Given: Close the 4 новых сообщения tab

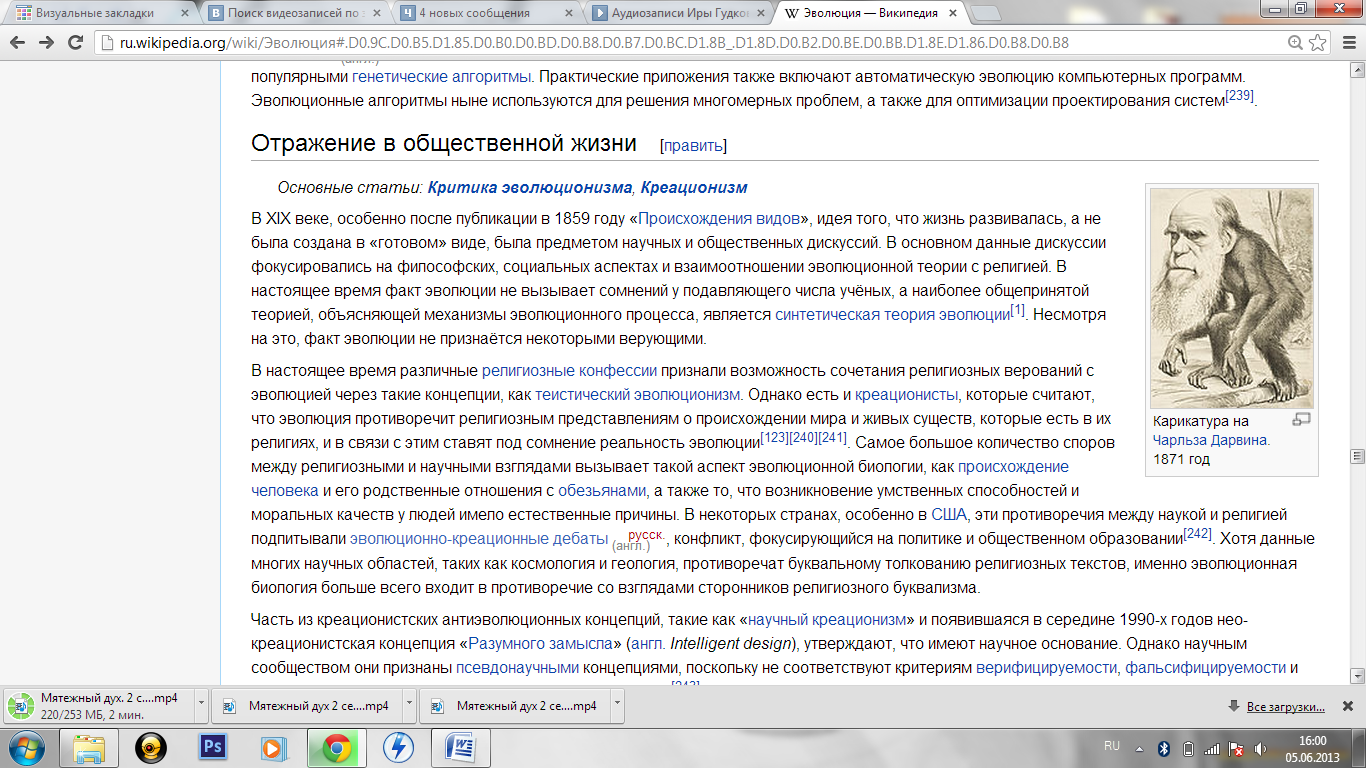Looking at the screenshot, I should (x=569, y=13).
